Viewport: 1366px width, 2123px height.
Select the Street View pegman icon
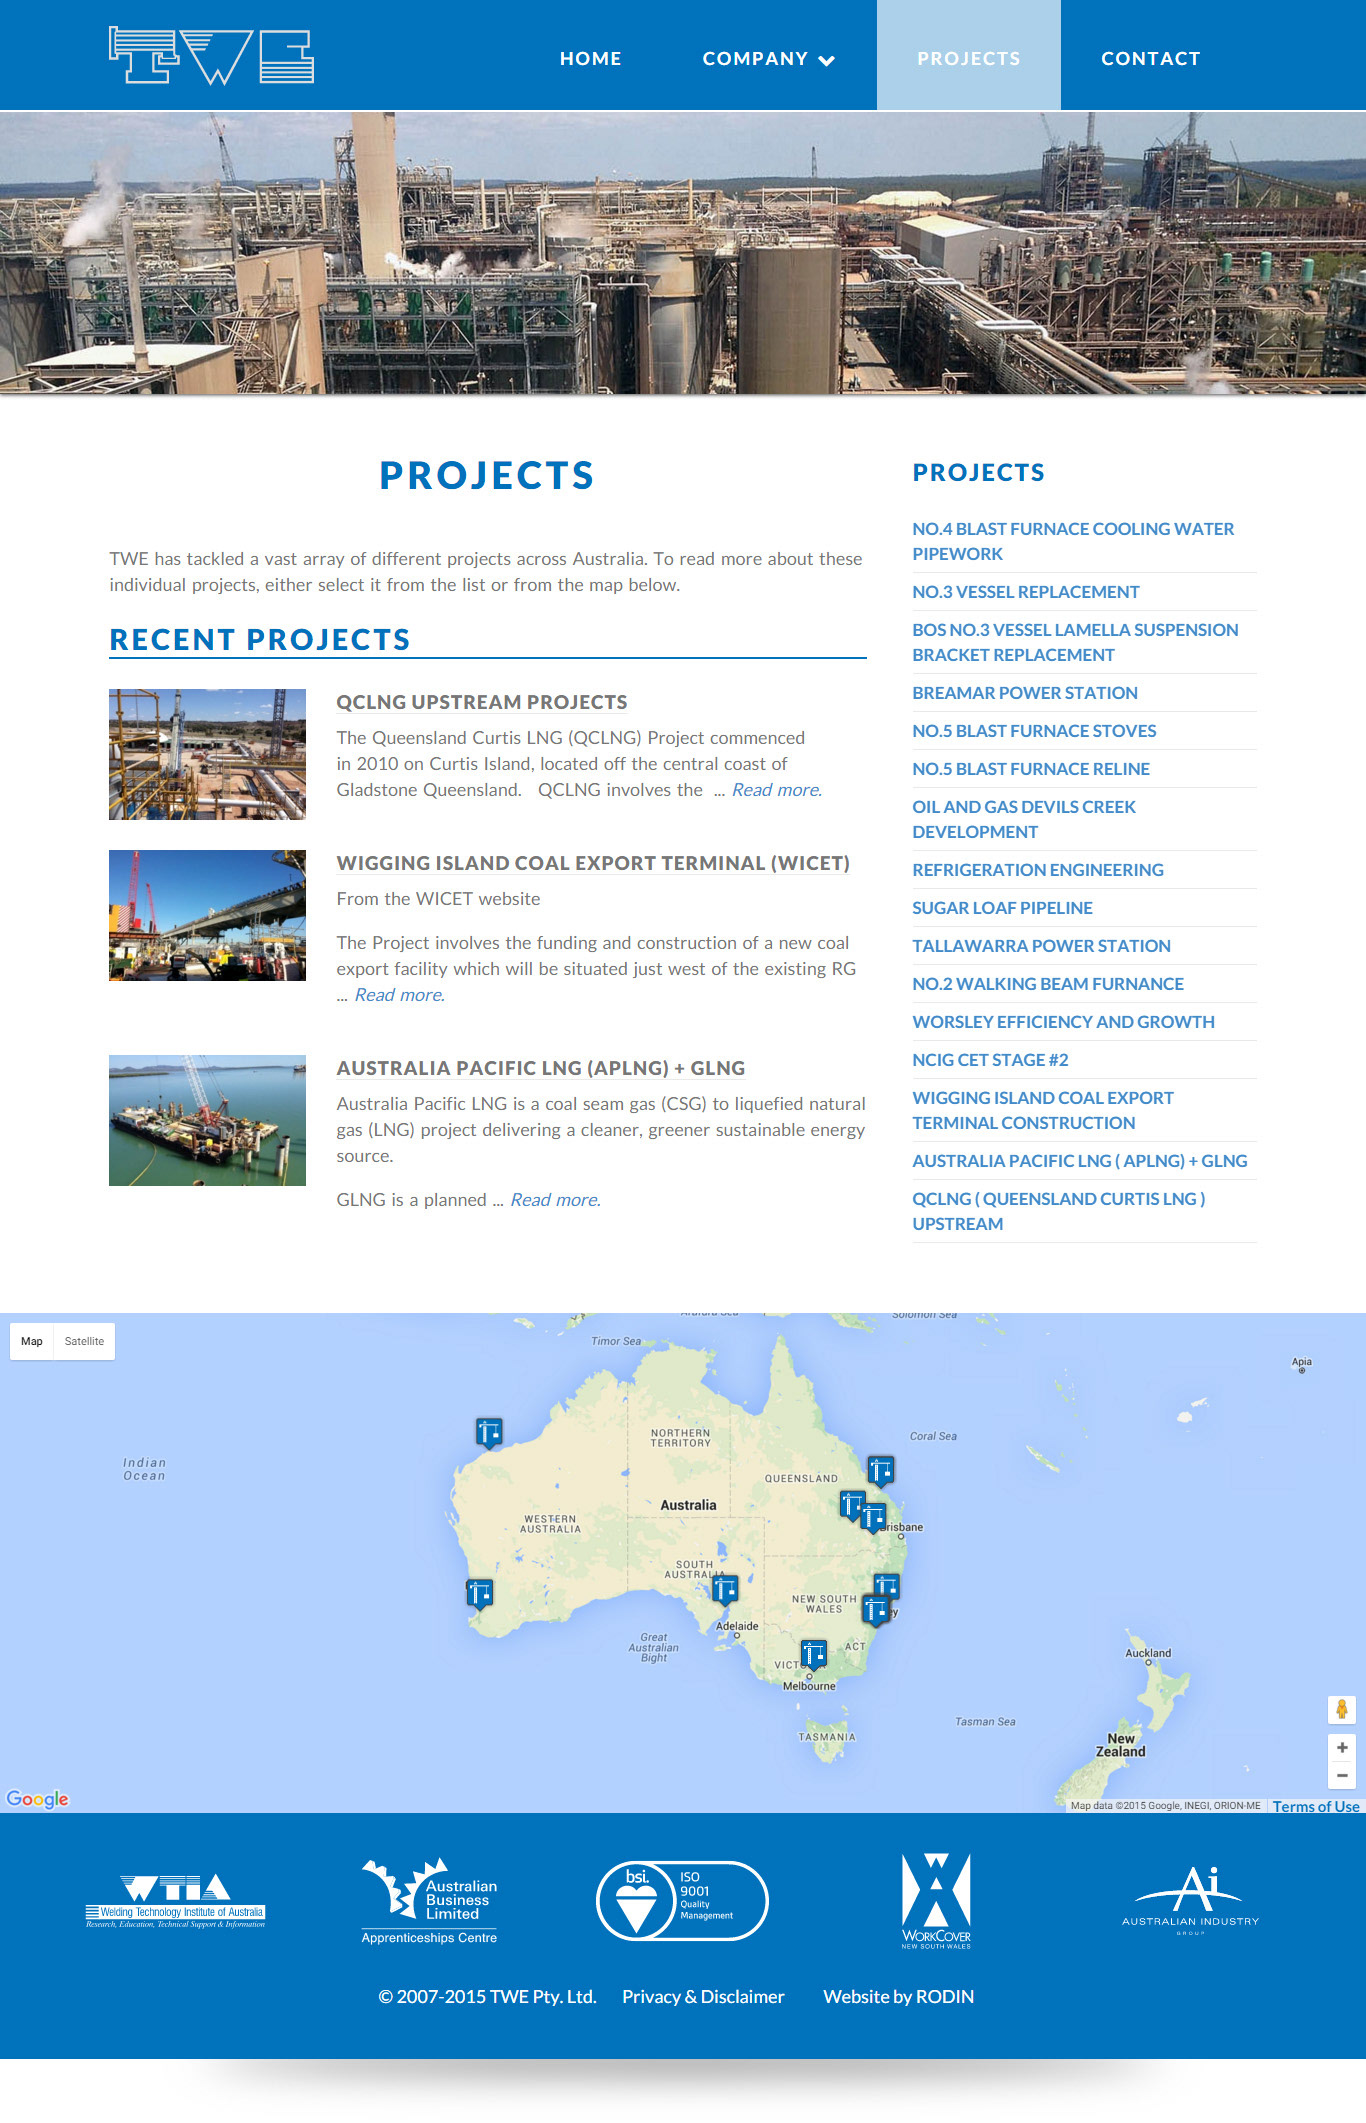click(x=1342, y=1710)
